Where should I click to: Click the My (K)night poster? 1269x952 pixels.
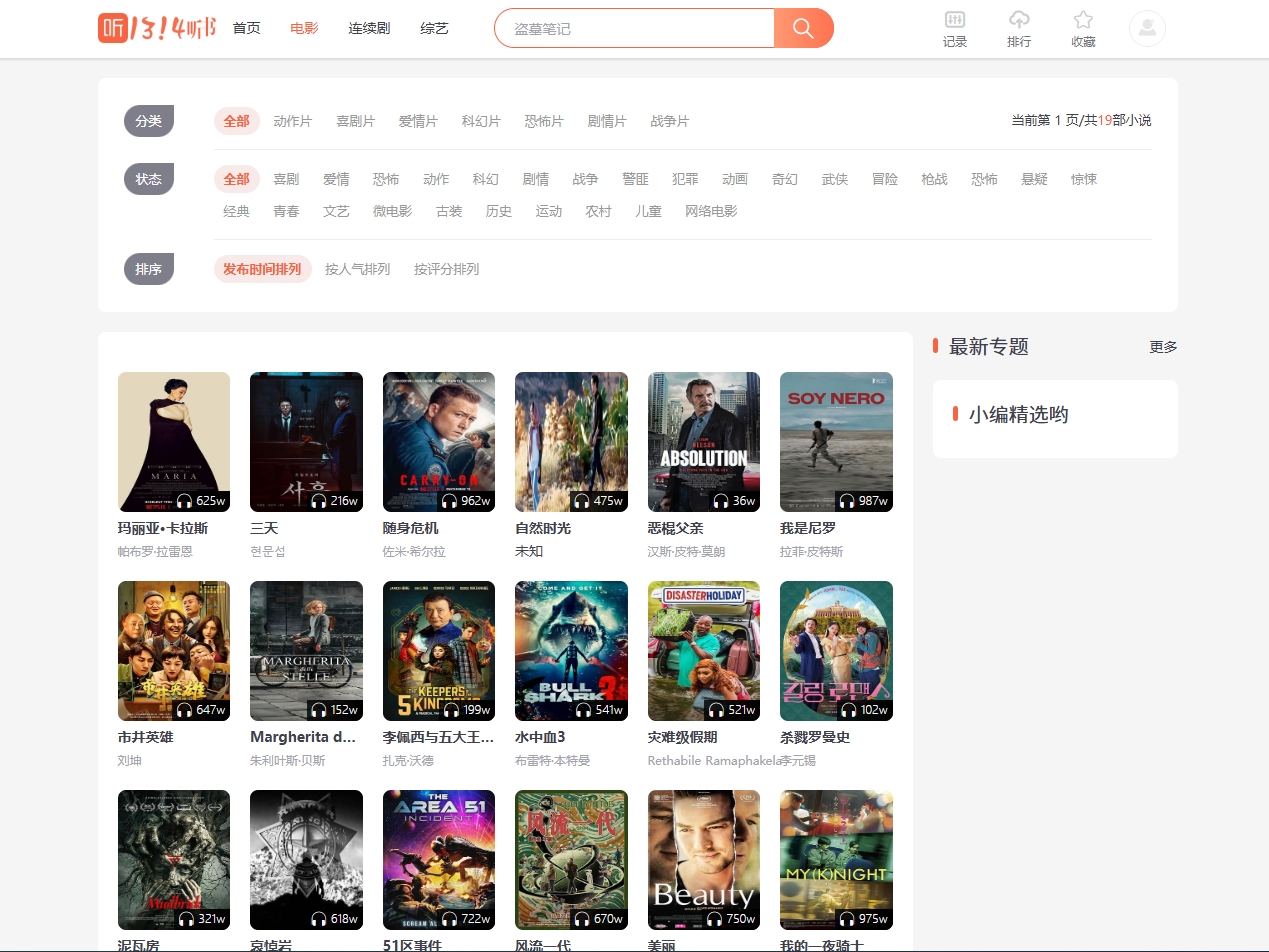point(836,860)
